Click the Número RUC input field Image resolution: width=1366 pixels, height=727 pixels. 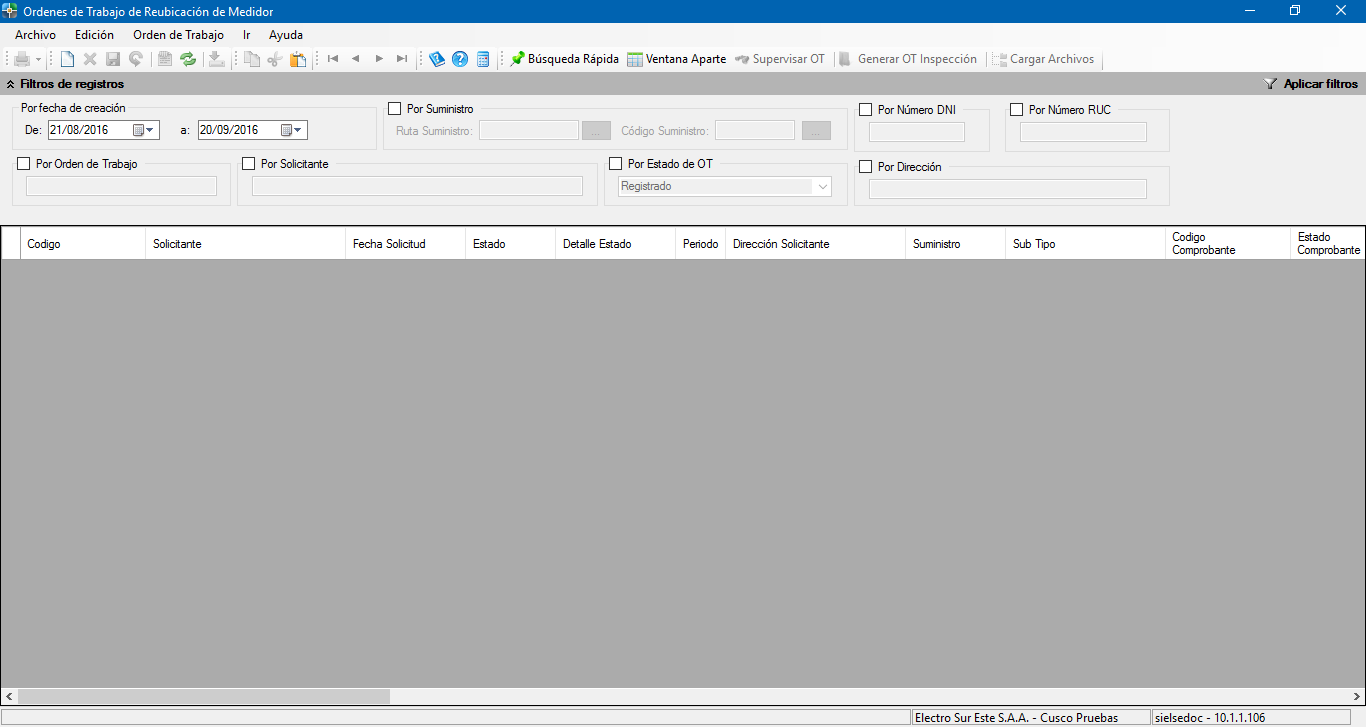click(x=1083, y=132)
